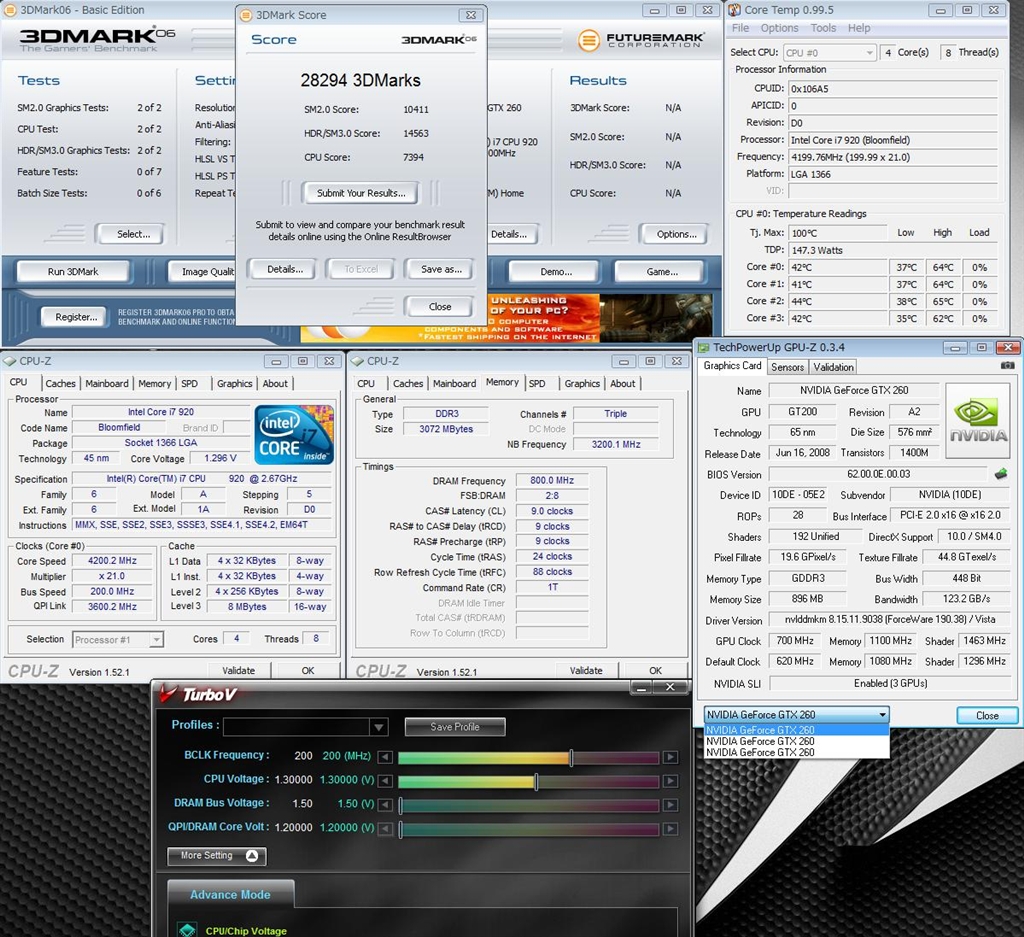The width and height of the screenshot is (1024, 937).
Task: Collapse More Setting in TurboV
Action: 252,856
